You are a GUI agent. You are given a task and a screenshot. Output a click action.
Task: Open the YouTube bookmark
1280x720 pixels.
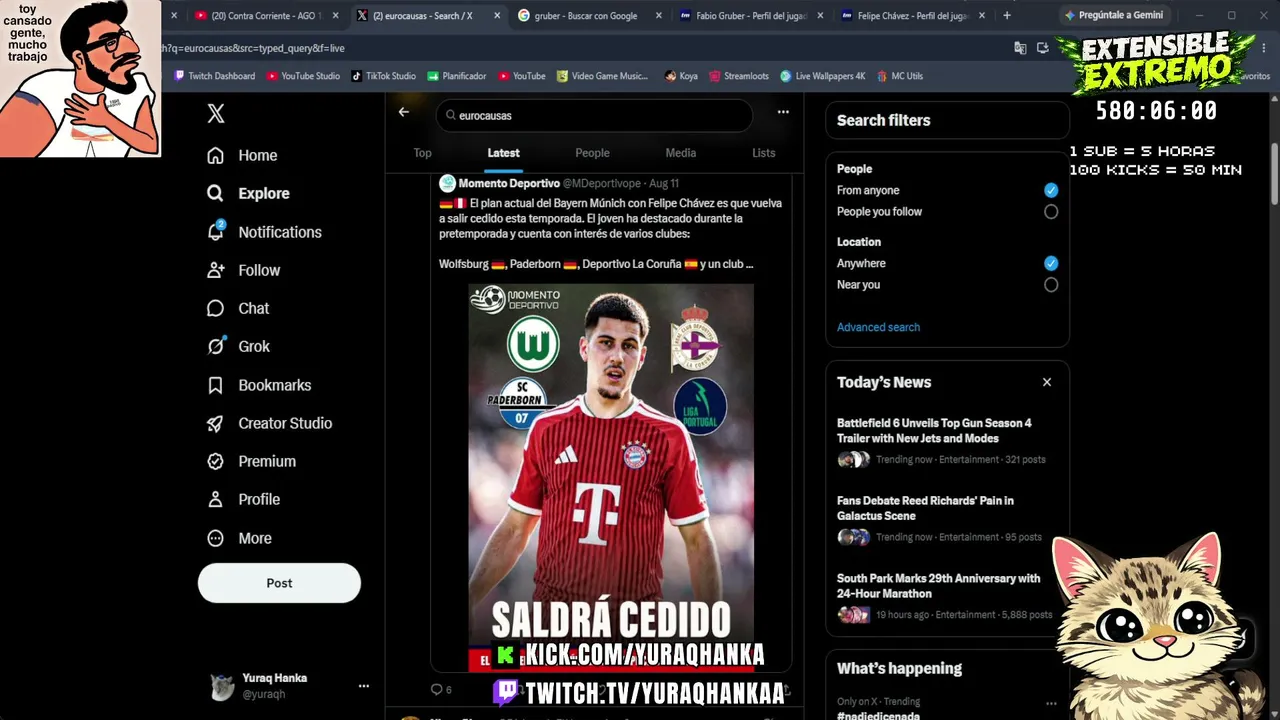[522, 76]
